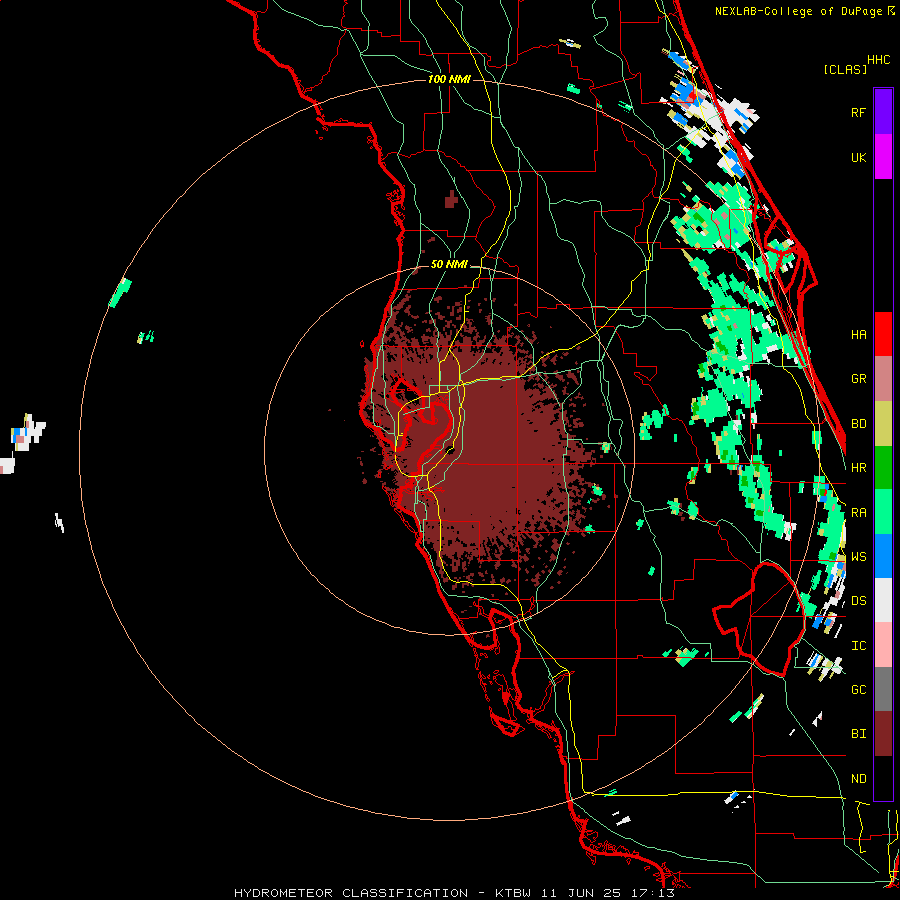Click the HYDROMETEOR CLASSIFICATION KTBW timestamp caption
This screenshot has width=900, height=900.
(454, 893)
